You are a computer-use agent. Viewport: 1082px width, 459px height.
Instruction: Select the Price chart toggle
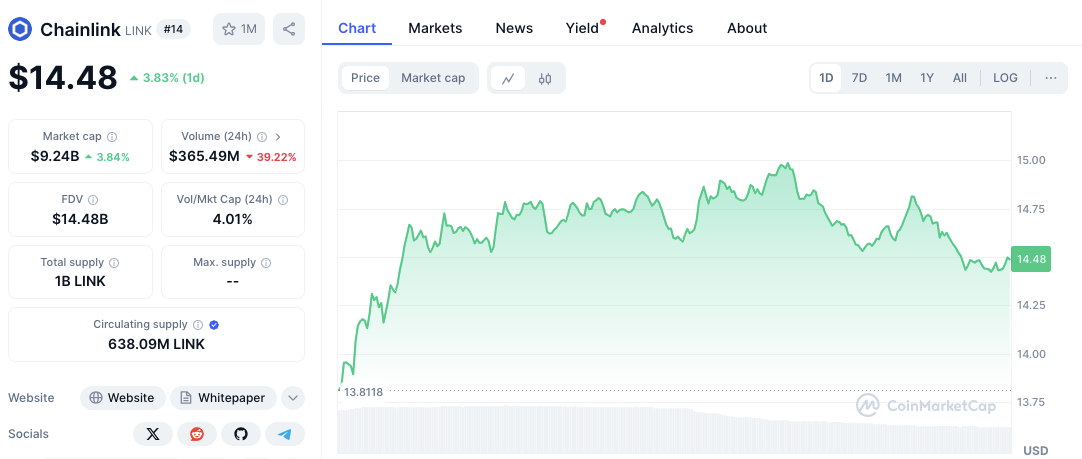click(x=365, y=78)
